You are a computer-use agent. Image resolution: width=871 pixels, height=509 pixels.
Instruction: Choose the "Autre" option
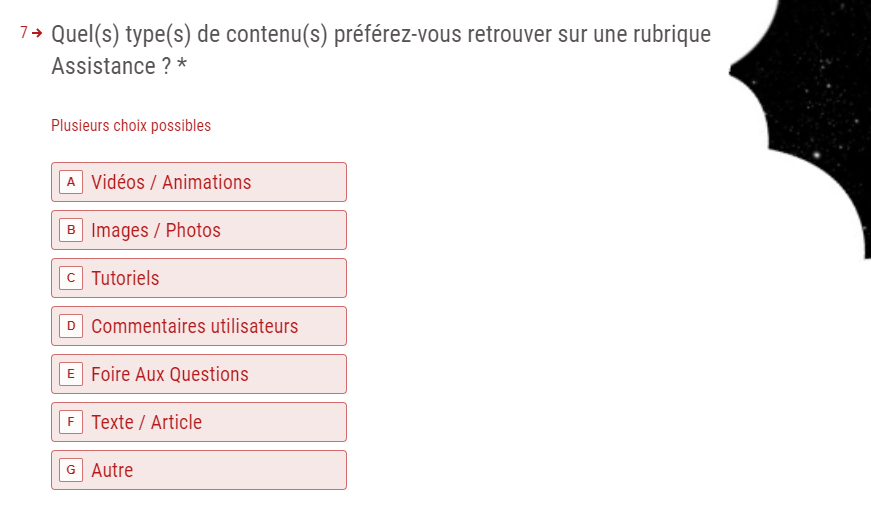click(x=198, y=470)
